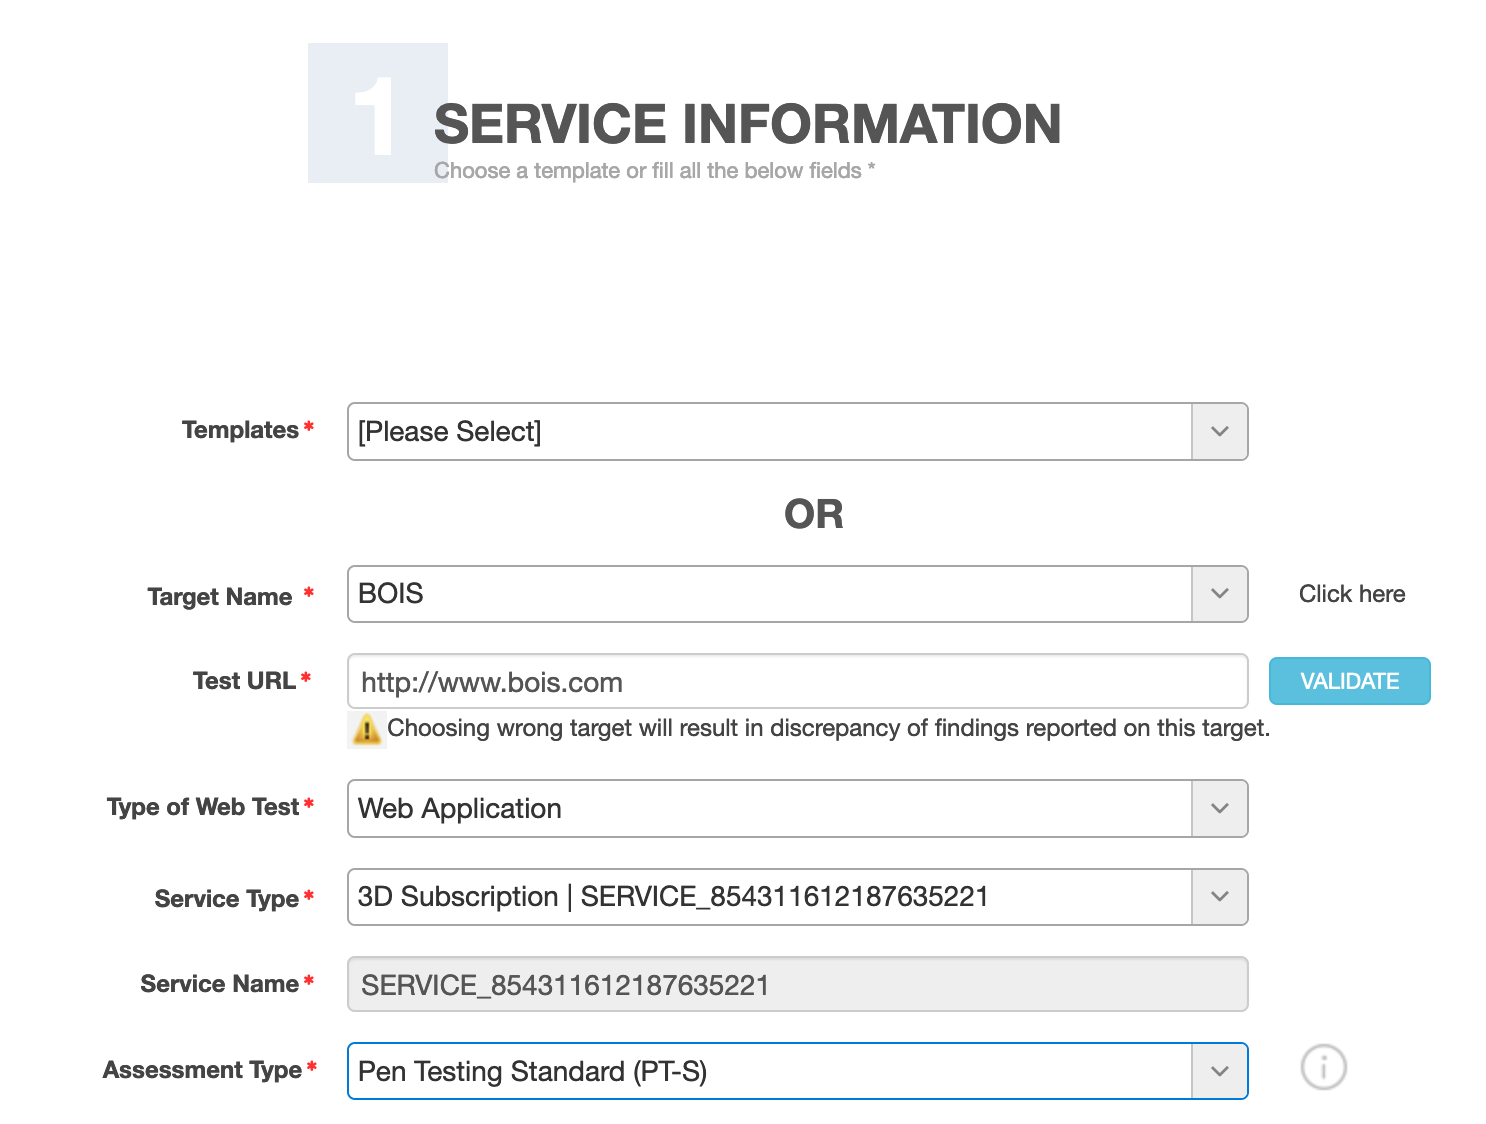Click the 'Choosing wrong target' warning text
Viewport: 1486px width, 1124px height.
coord(829,728)
